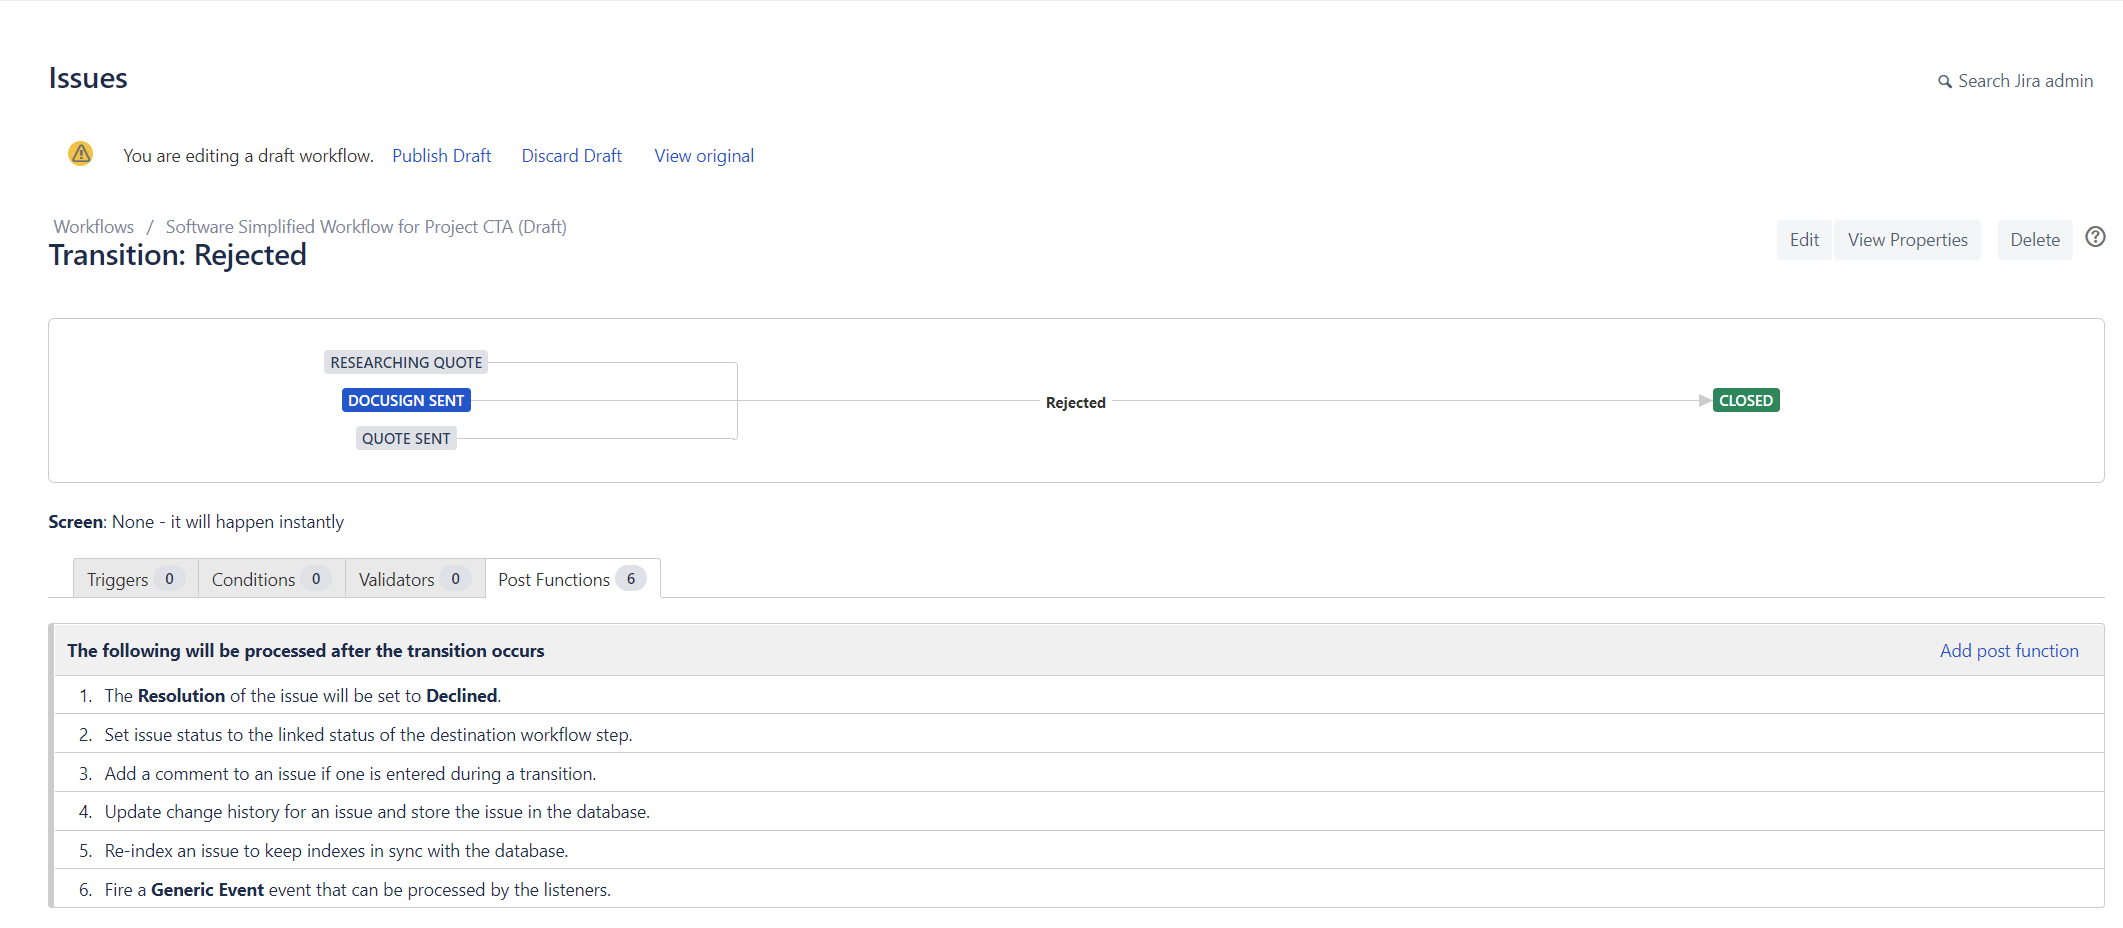Click the CLOSED status lozenge

pos(1745,401)
